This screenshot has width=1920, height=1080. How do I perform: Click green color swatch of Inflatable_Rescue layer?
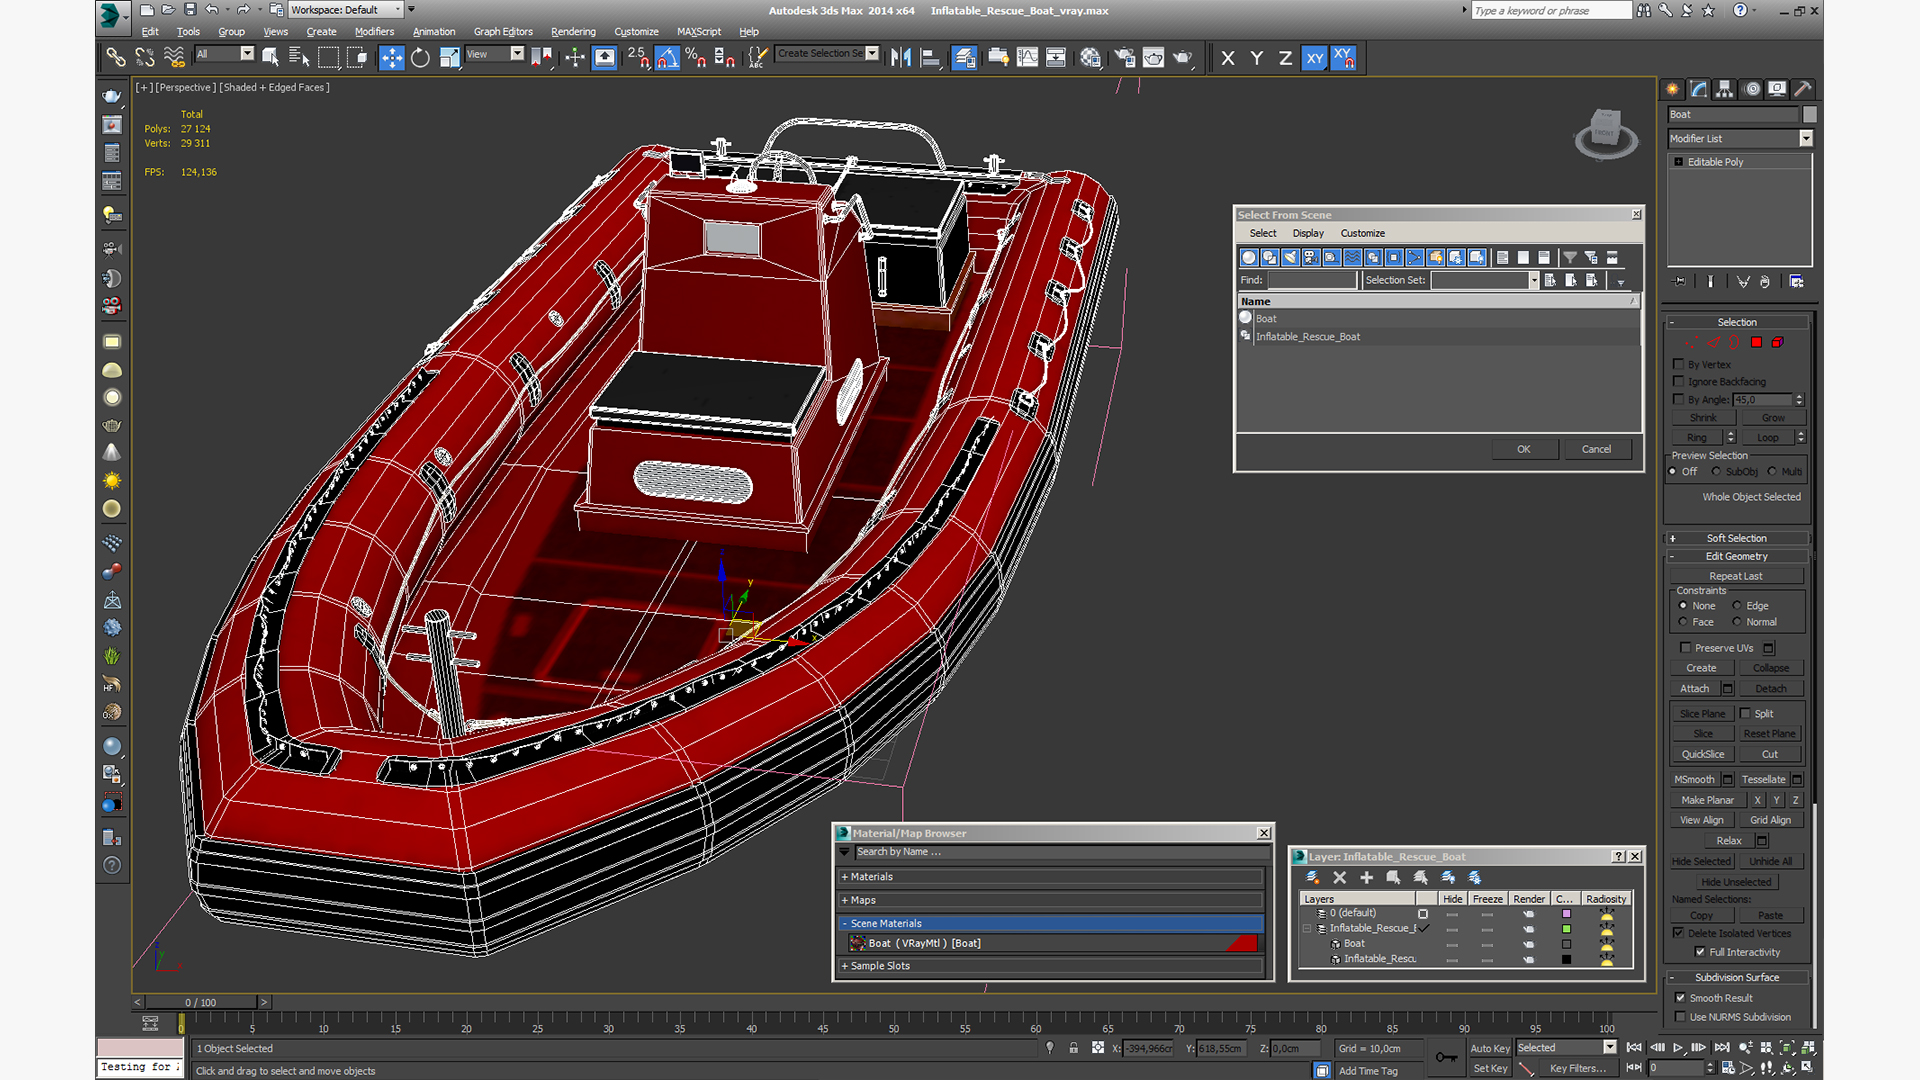(x=1566, y=929)
